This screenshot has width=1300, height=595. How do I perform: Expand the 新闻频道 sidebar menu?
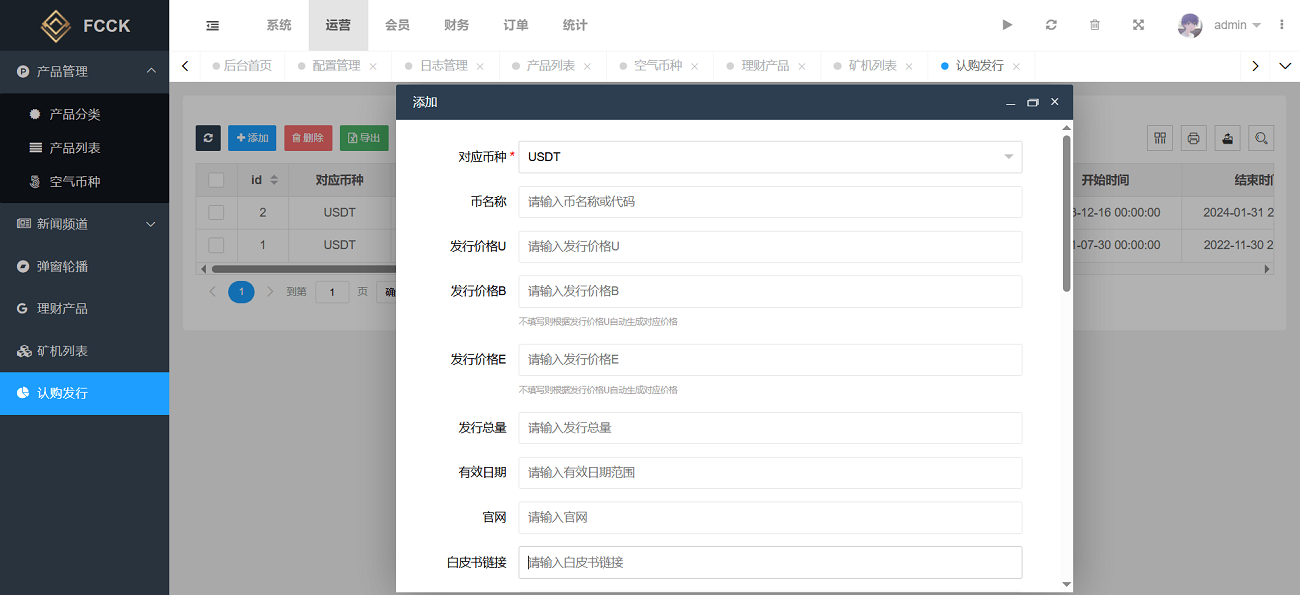85,224
